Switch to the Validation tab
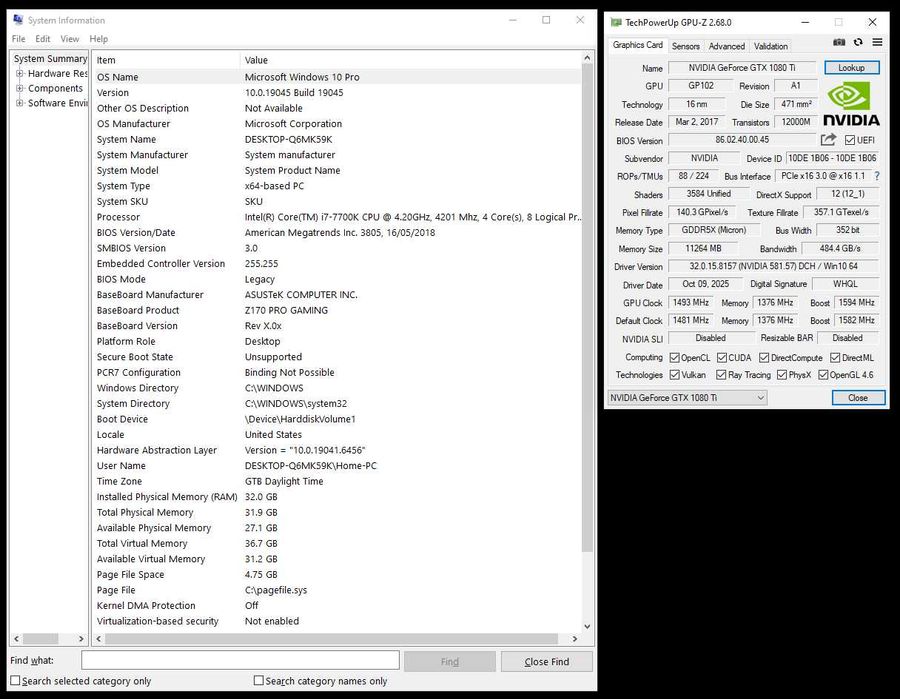 pyautogui.click(x=771, y=46)
